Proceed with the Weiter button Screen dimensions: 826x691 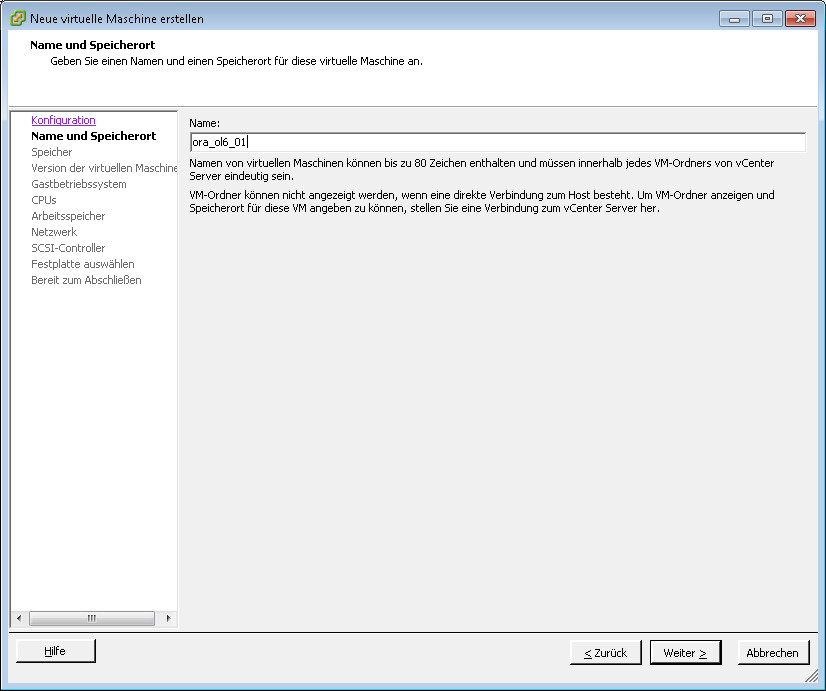click(685, 653)
